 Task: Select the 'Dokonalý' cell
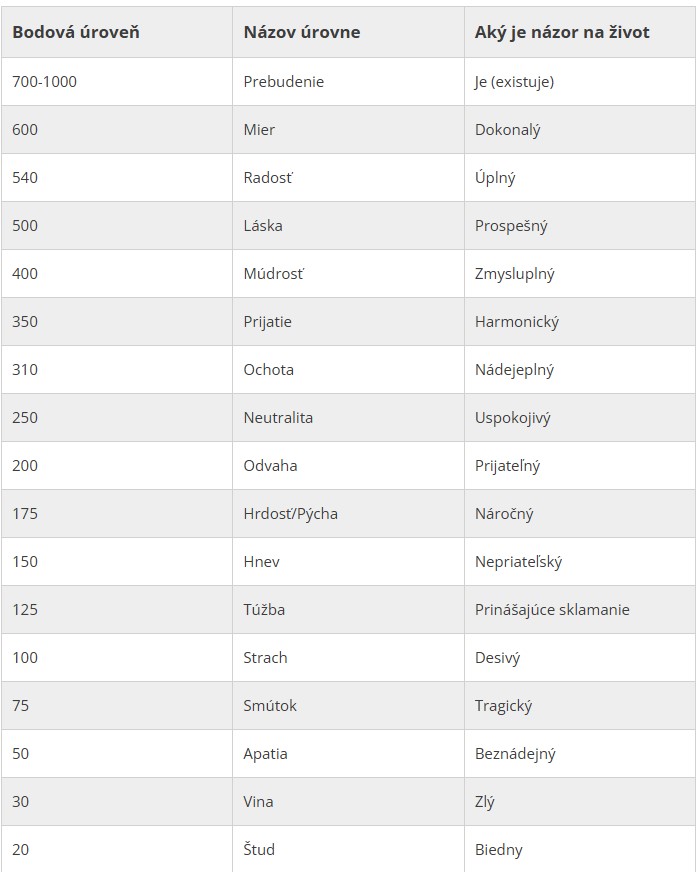click(x=580, y=130)
